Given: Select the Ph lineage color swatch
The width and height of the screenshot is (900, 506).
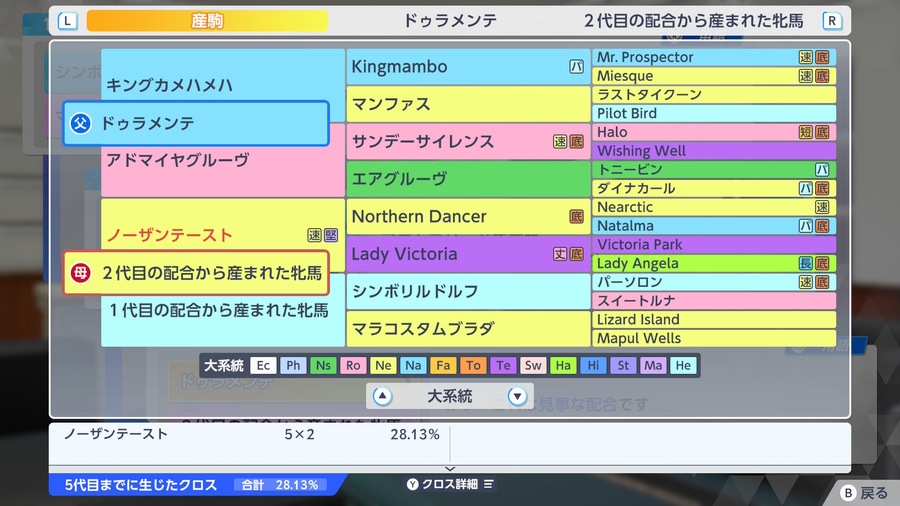Looking at the screenshot, I should (x=293, y=365).
